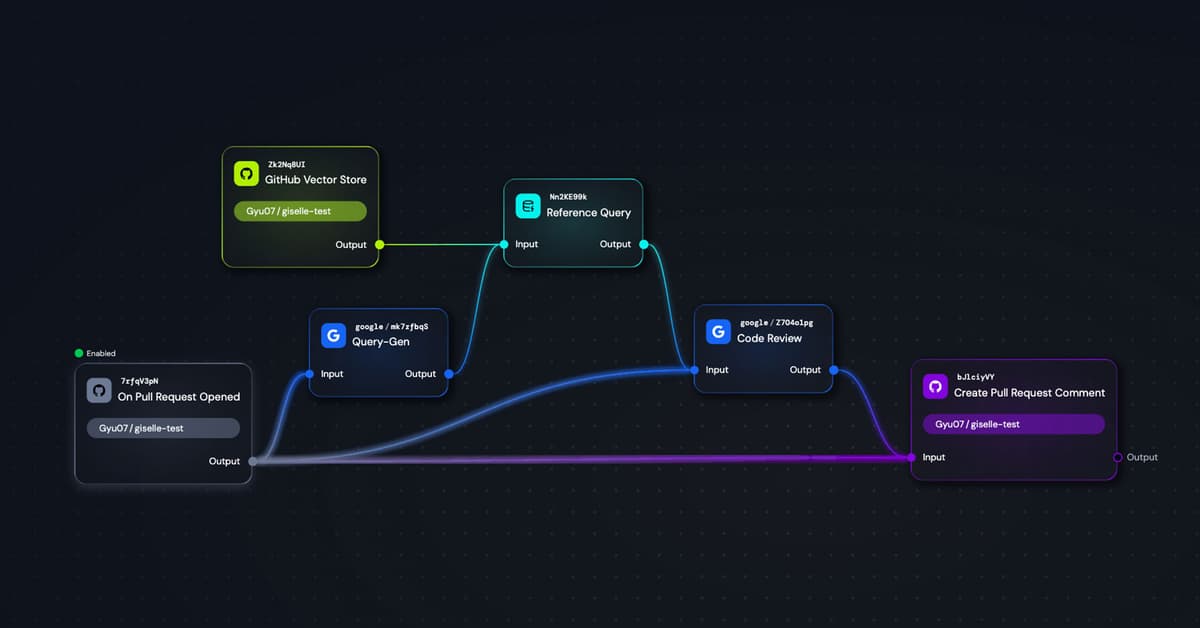Viewport: 1200px width, 628px height.
Task: Click the Query-Gen Output port
Action: (448, 374)
